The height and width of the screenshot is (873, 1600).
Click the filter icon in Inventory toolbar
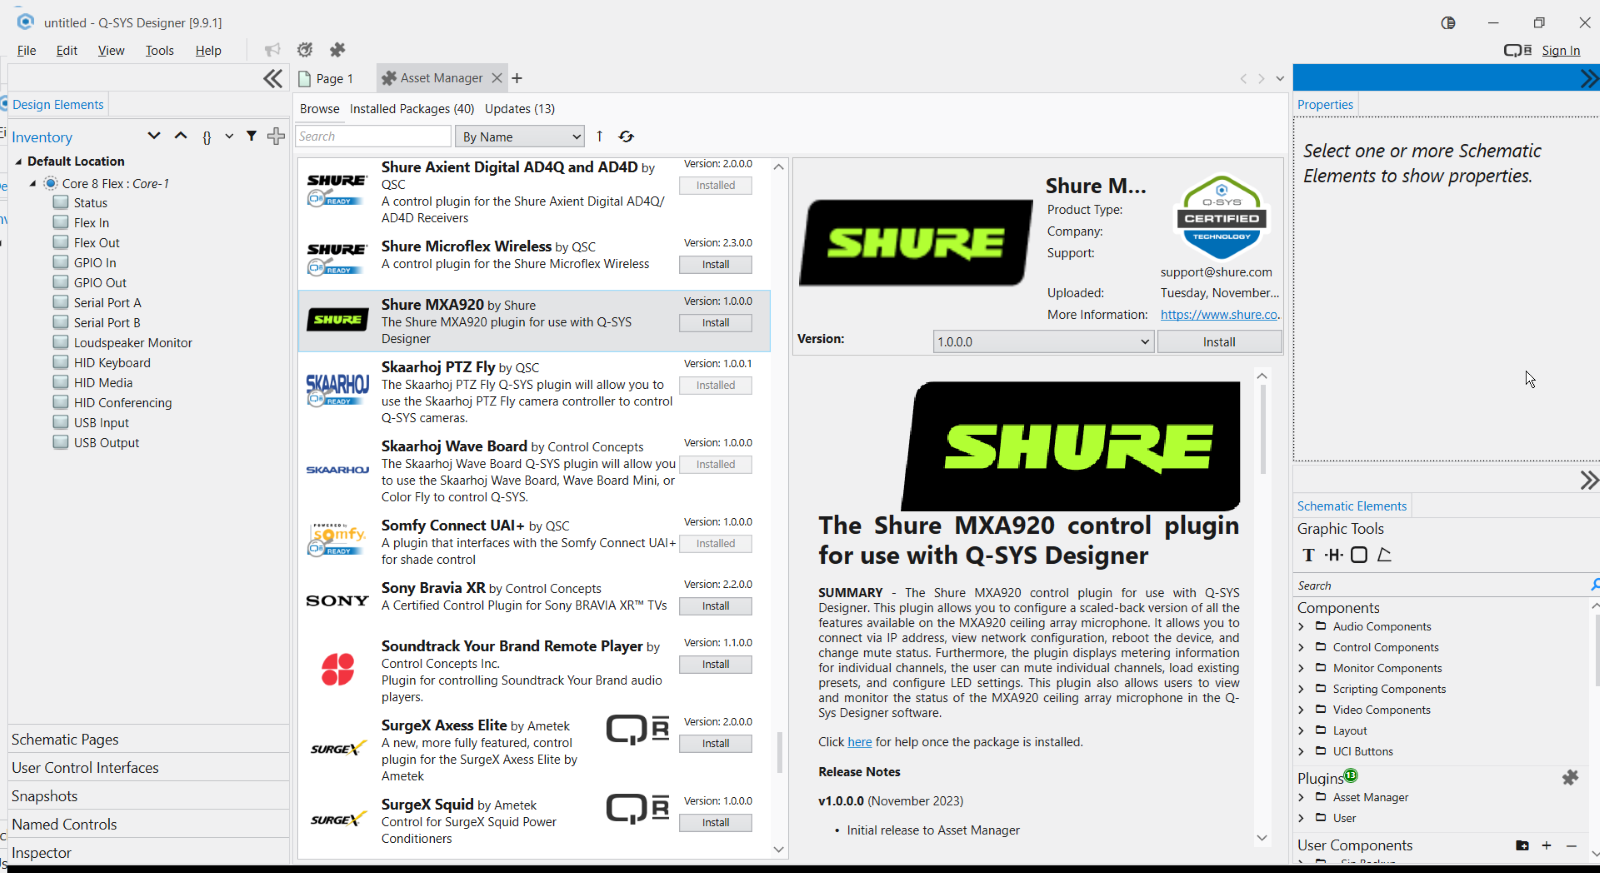(251, 136)
